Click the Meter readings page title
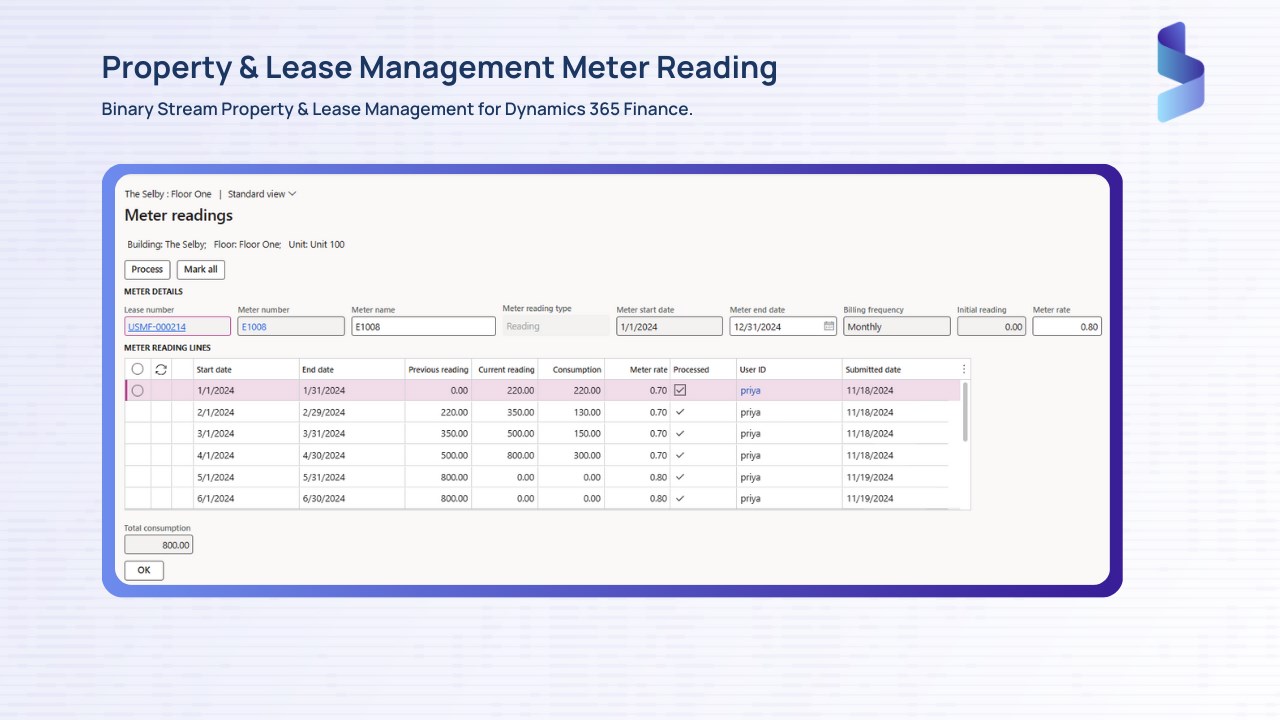The height and width of the screenshot is (720, 1280). [179, 216]
